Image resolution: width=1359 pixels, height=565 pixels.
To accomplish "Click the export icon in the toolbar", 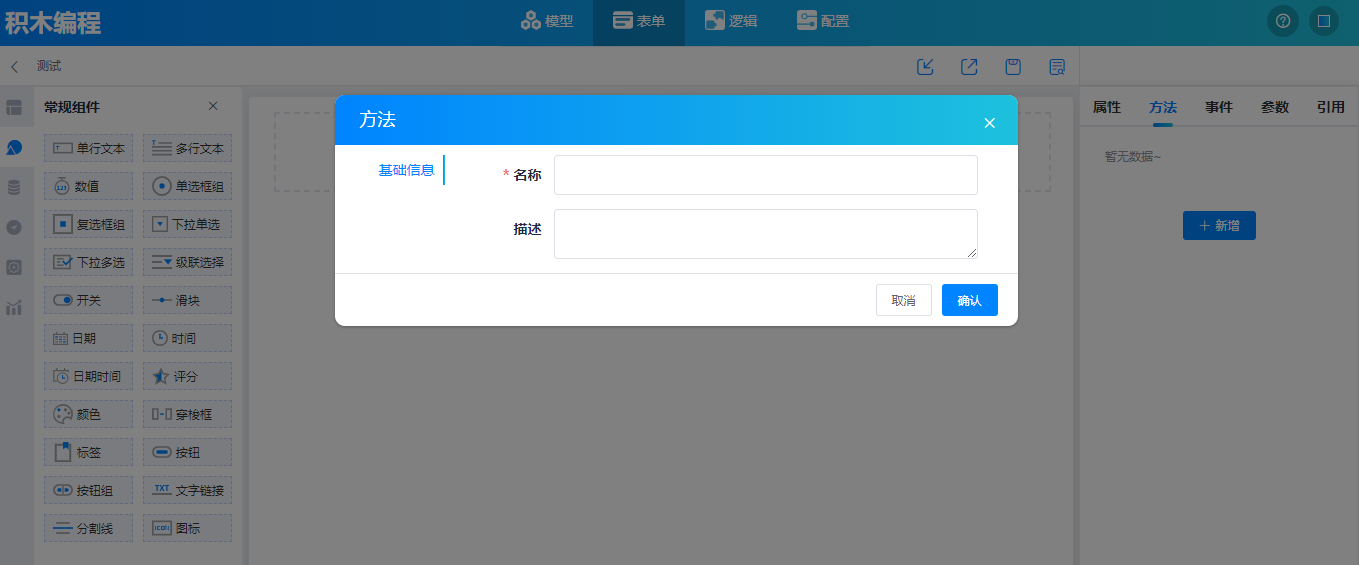I will pos(969,67).
